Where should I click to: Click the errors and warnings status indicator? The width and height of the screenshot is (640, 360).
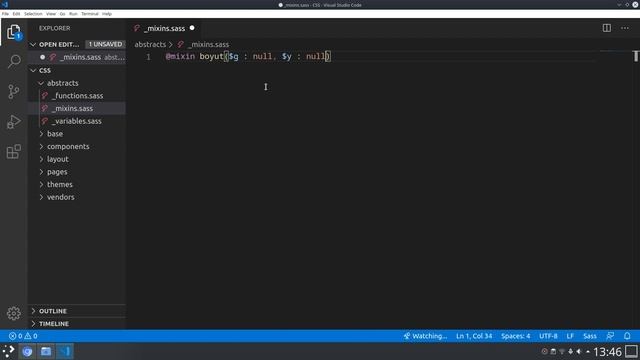[23, 336]
